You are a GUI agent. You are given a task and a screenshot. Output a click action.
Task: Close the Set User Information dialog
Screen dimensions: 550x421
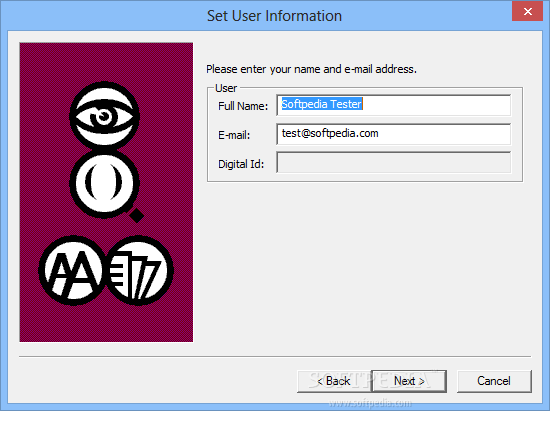tap(528, 12)
